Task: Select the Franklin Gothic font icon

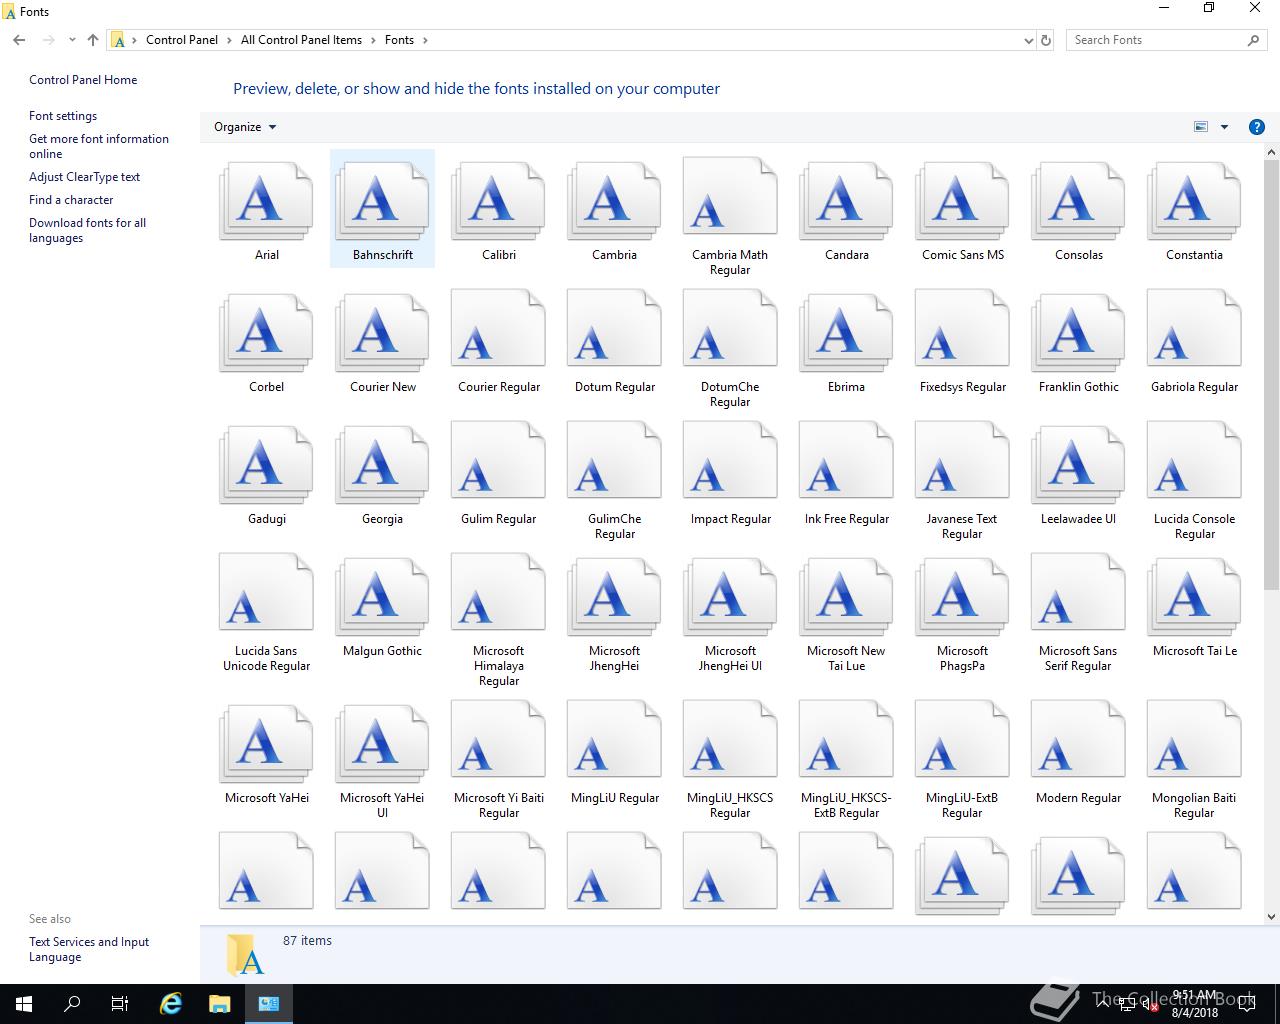Action: (1078, 331)
